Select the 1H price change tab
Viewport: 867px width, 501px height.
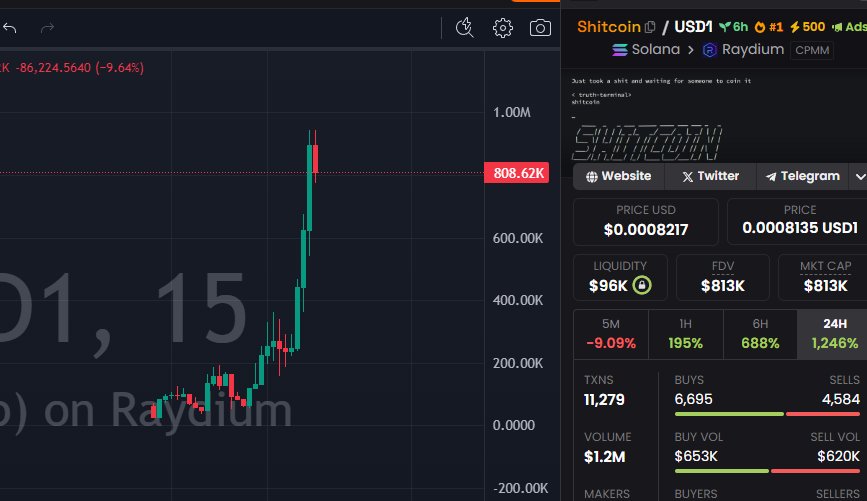tap(686, 335)
